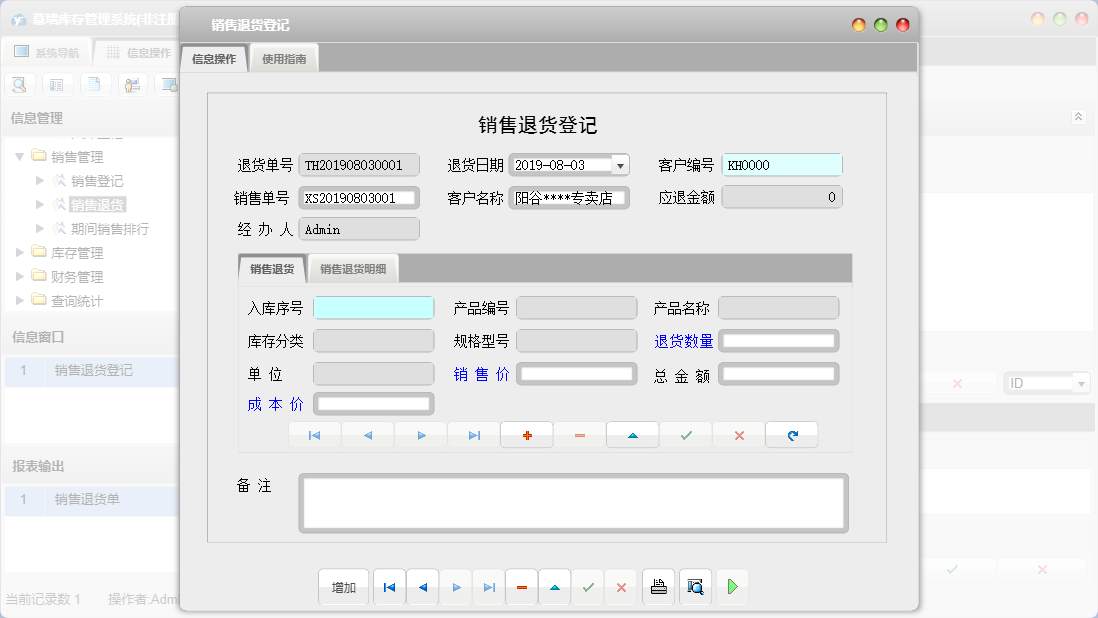1098x618 pixels.
Task: Go to the first record on bottom toolbar
Action: tap(389, 587)
